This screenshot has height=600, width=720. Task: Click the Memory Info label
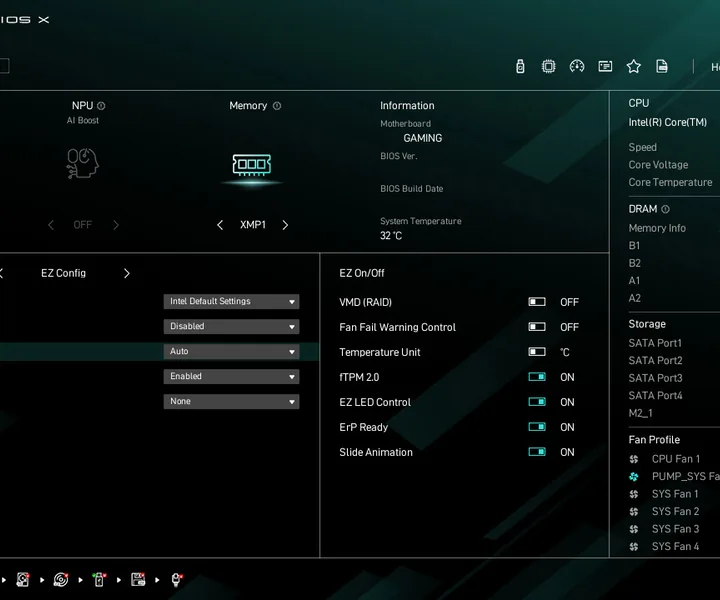point(657,228)
